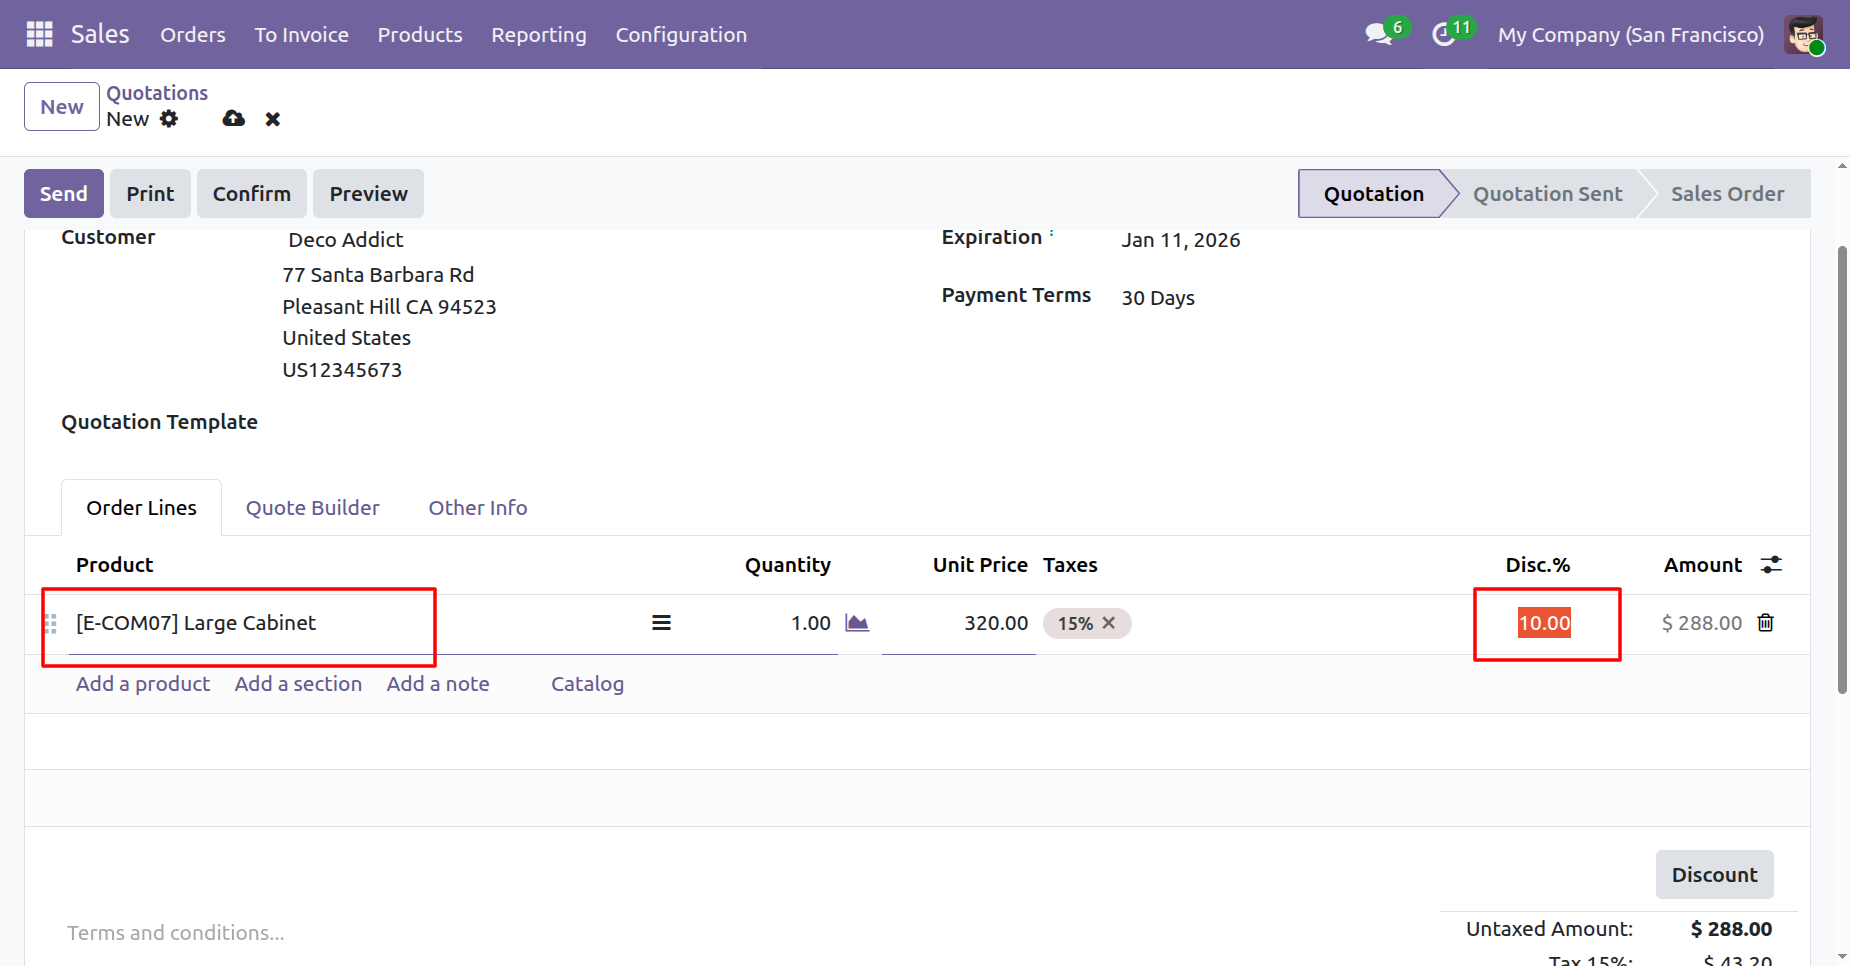1850x966 pixels.
Task: Open the apps grid menu
Action: point(39,34)
